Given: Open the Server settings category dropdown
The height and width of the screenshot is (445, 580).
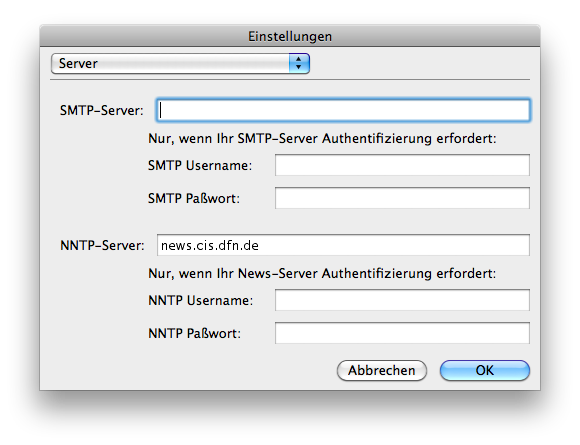Looking at the screenshot, I should click(180, 64).
